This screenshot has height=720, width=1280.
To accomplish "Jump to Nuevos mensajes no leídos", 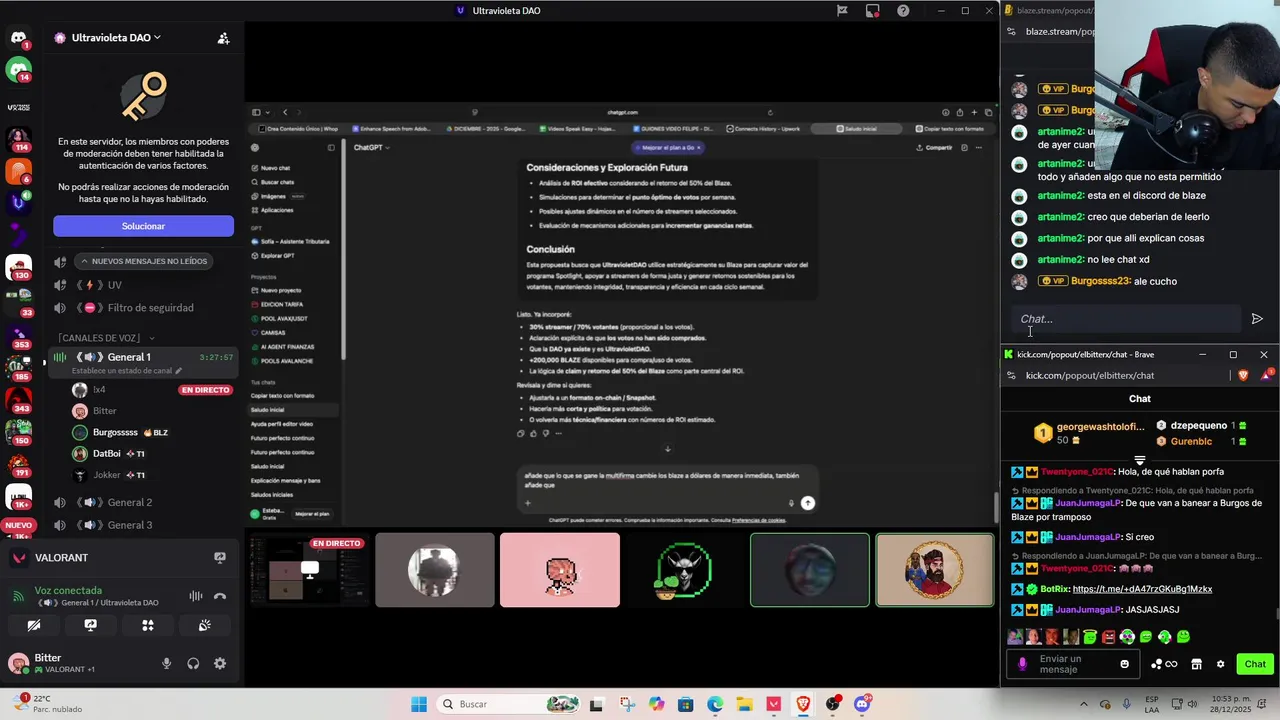I will click(x=143, y=261).
